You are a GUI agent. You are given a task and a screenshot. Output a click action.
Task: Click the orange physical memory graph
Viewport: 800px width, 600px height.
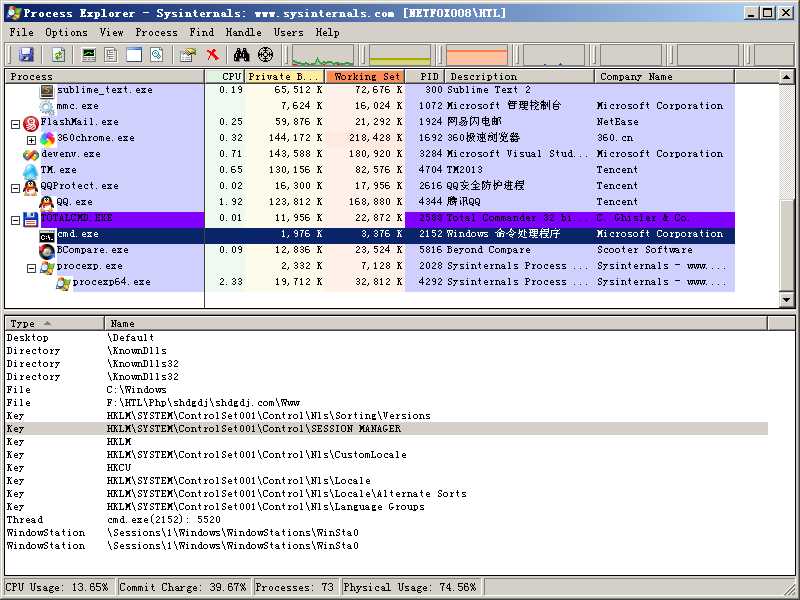[477, 55]
